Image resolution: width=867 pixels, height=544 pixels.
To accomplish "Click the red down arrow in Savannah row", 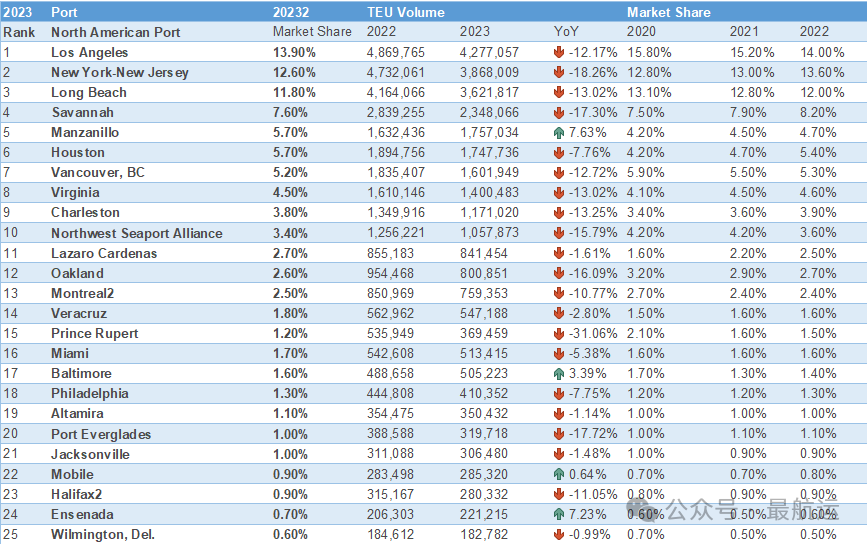I will (x=558, y=113).
